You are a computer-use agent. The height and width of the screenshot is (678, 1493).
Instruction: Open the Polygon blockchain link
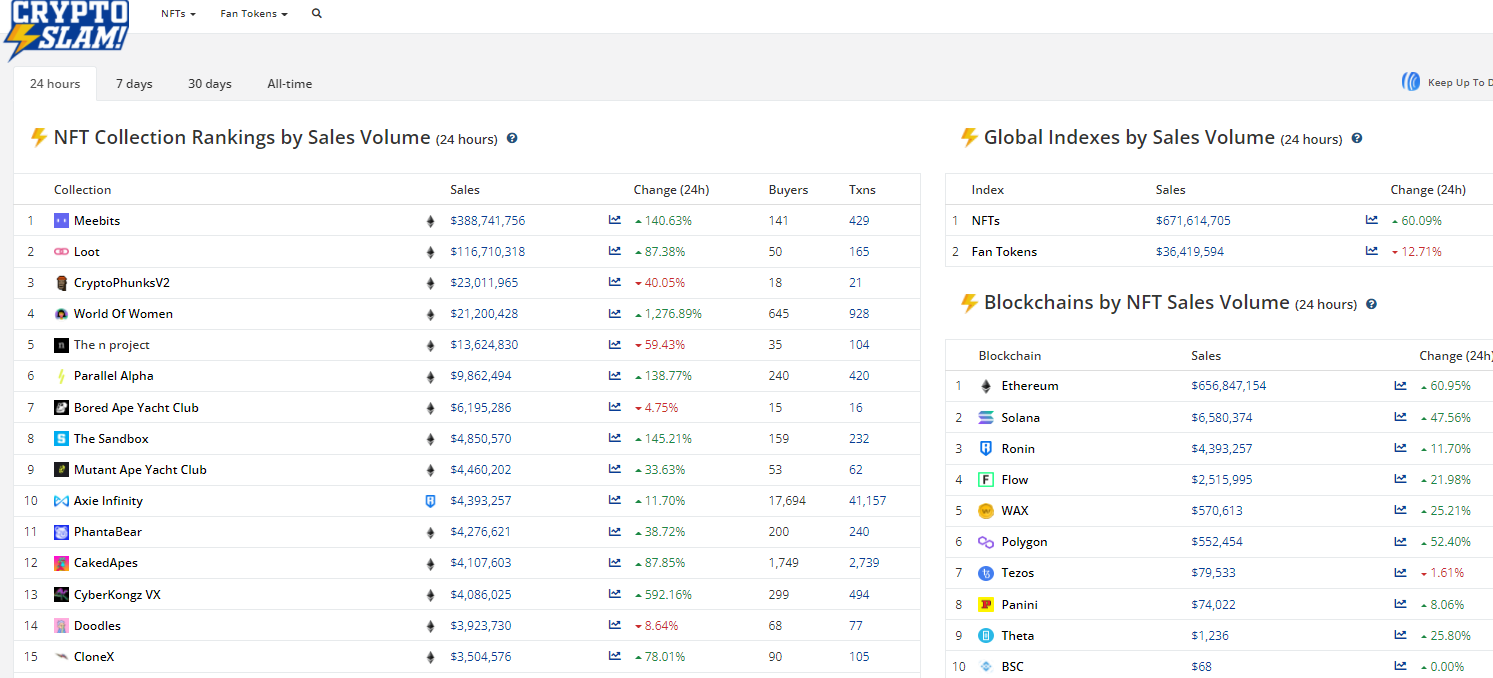tap(1025, 542)
